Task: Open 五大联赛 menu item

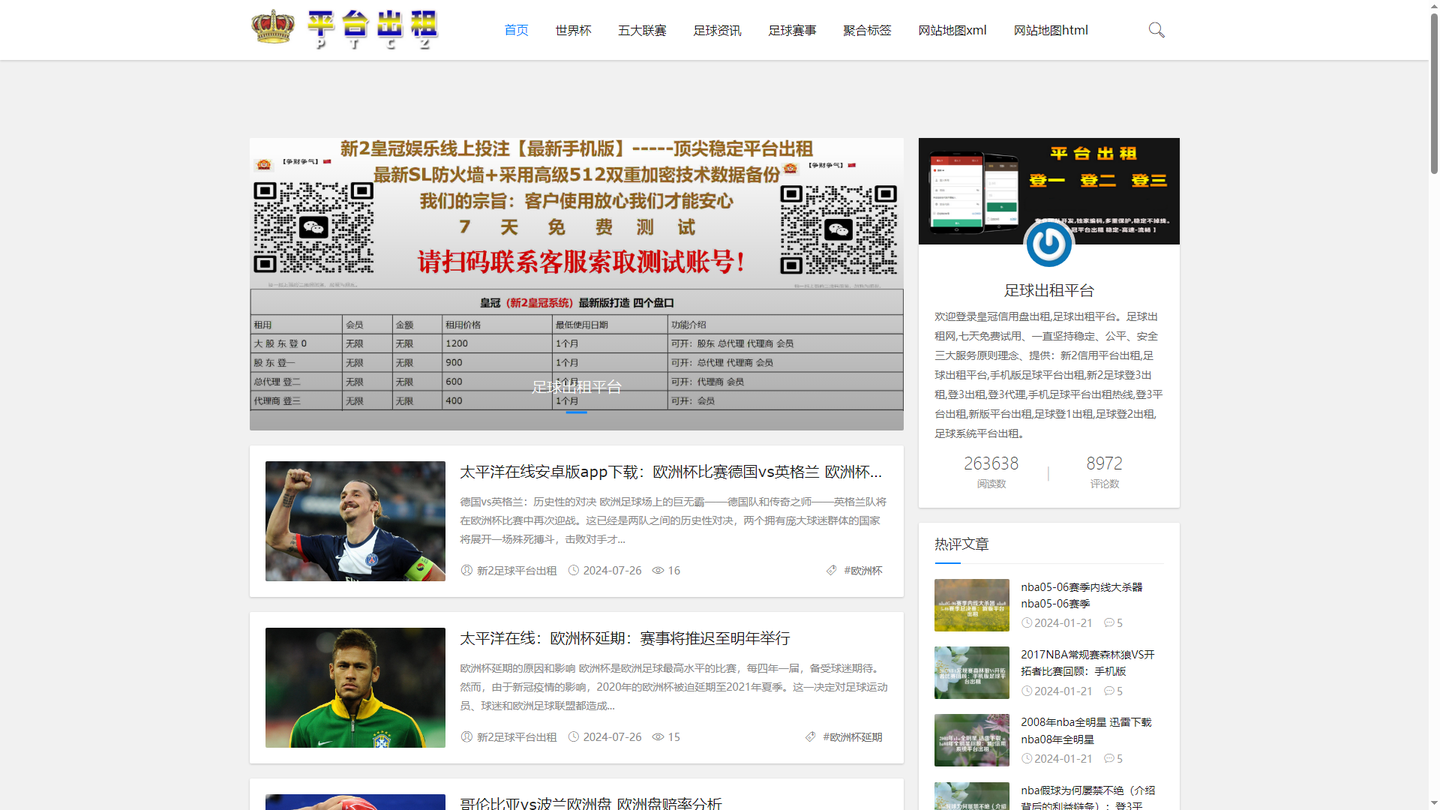Action: (x=642, y=30)
